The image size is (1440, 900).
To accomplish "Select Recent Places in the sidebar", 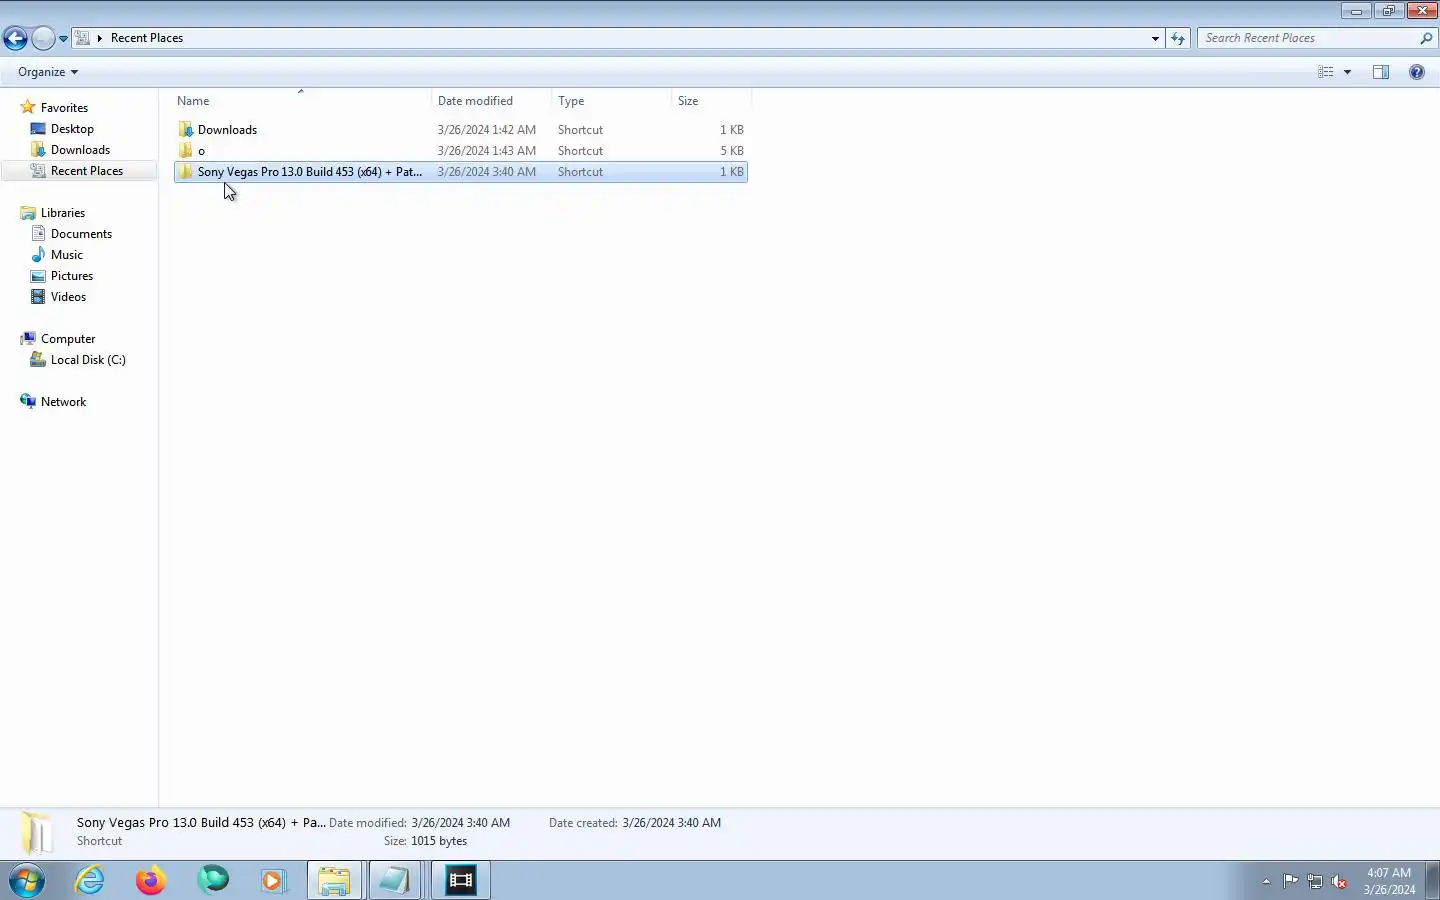I will (87, 171).
